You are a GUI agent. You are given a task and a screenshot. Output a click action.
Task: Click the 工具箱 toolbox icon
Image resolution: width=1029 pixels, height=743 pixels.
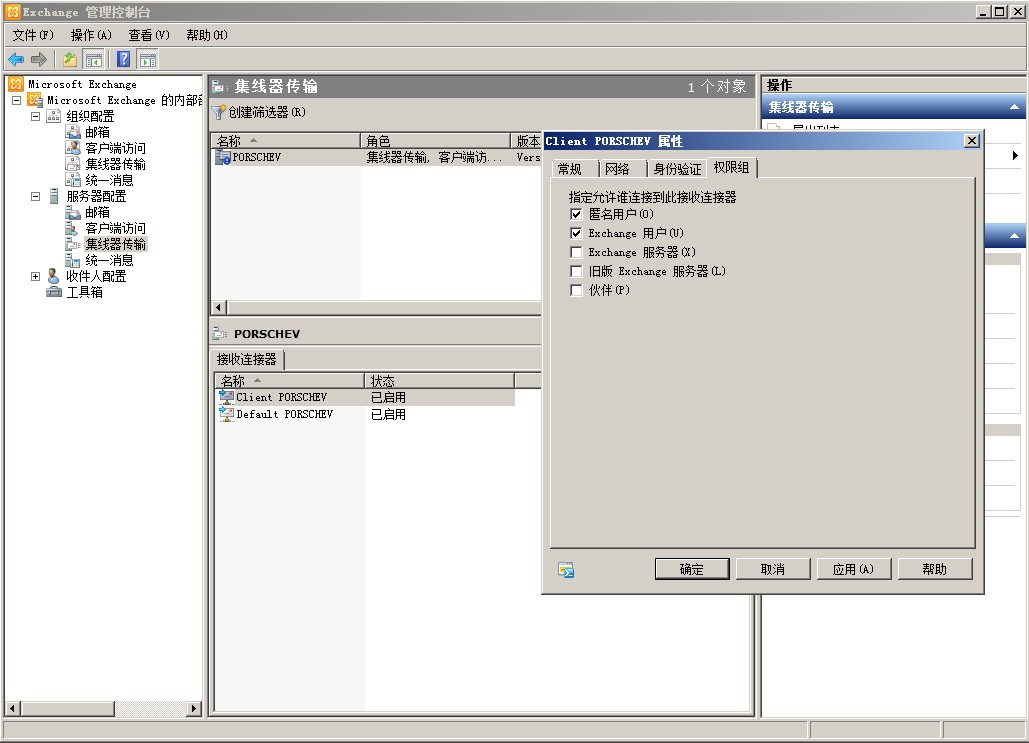pyautogui.click(x=54, y=292)
